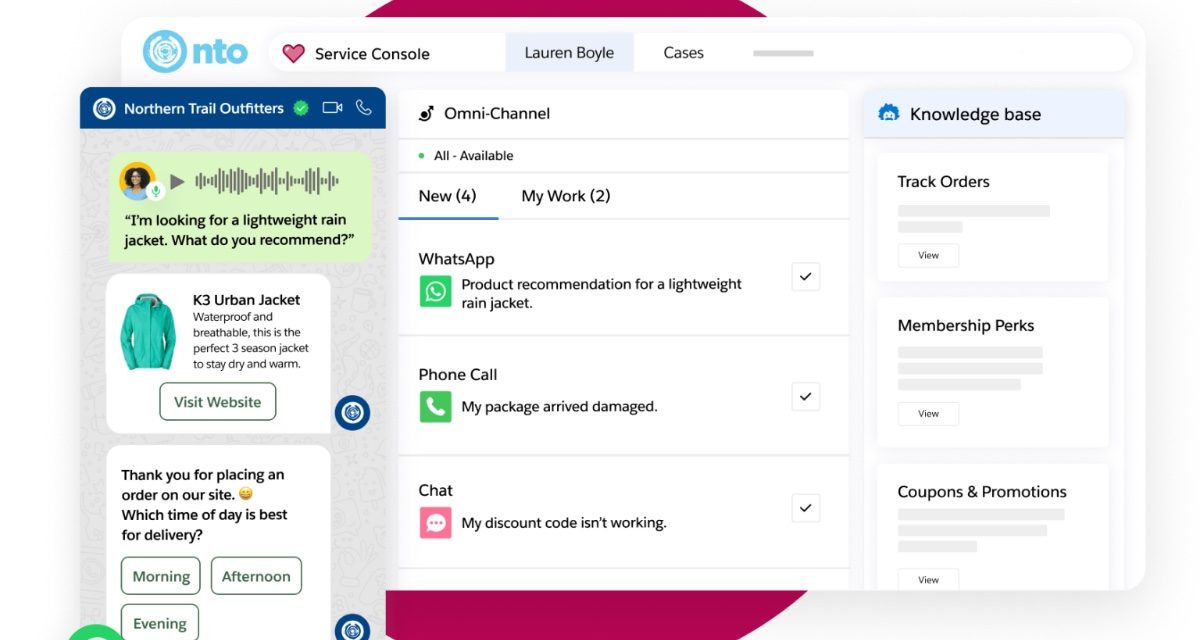Image resolution: width=1200 pixels, height=640 pixels.
Task: Seek within the voice message waveform
Action: tap(266, 181)
